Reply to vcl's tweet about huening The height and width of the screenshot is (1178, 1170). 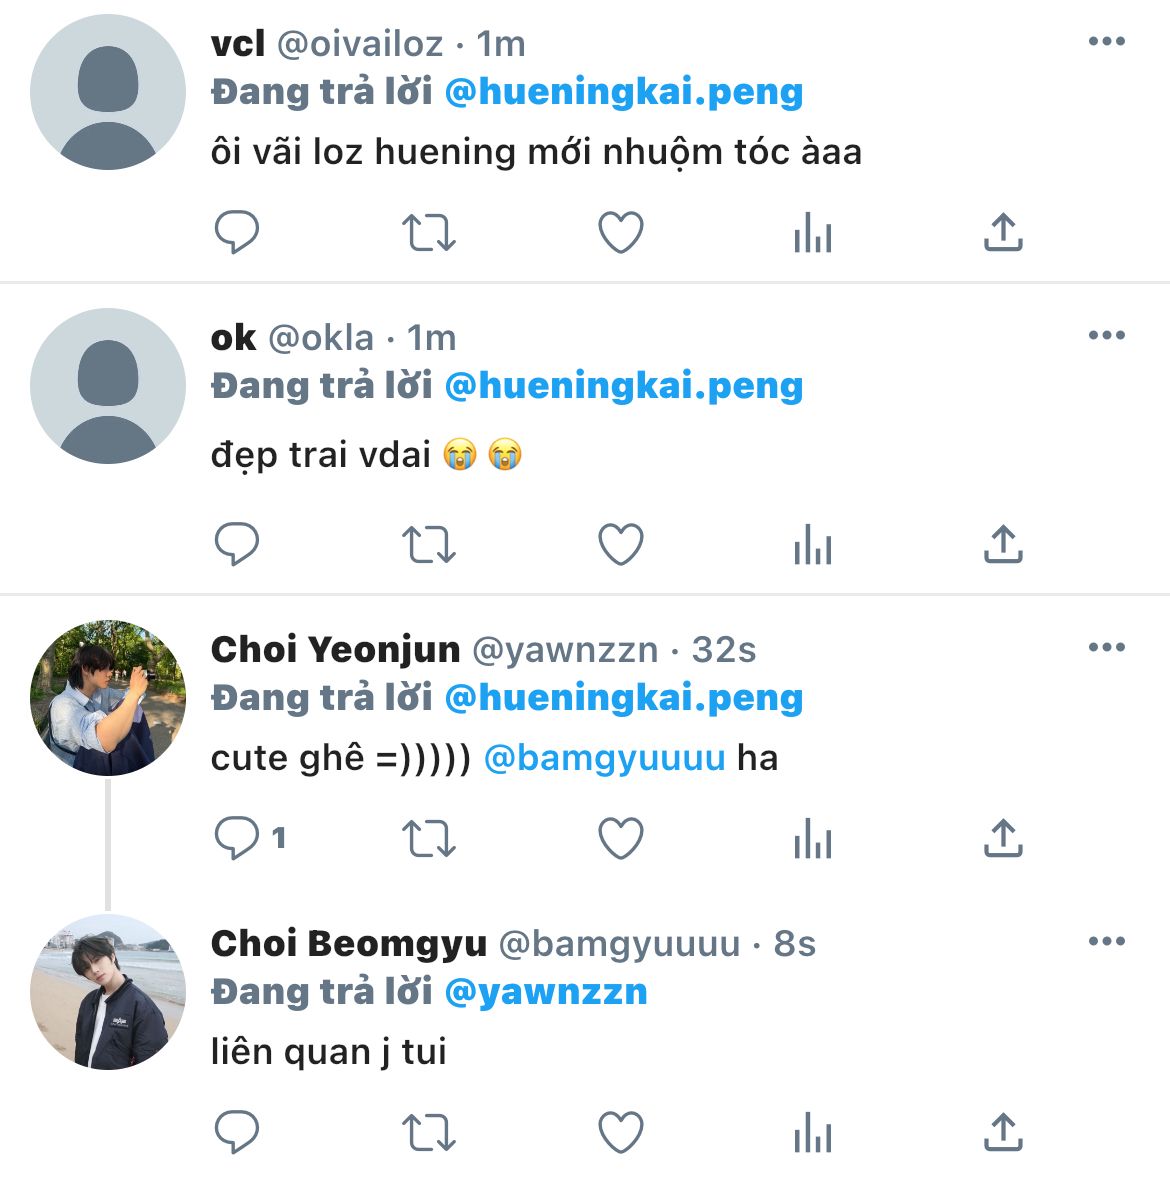coord(237,232)
